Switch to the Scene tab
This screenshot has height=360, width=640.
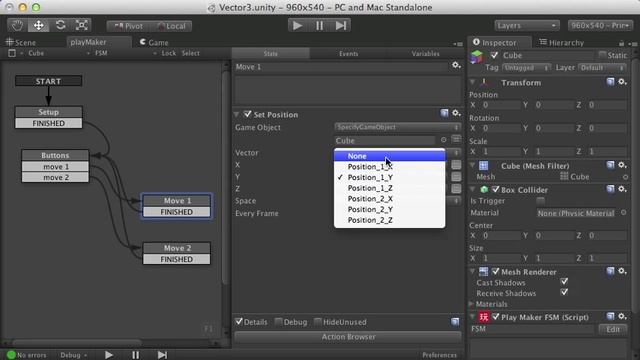tap(21, 42)
